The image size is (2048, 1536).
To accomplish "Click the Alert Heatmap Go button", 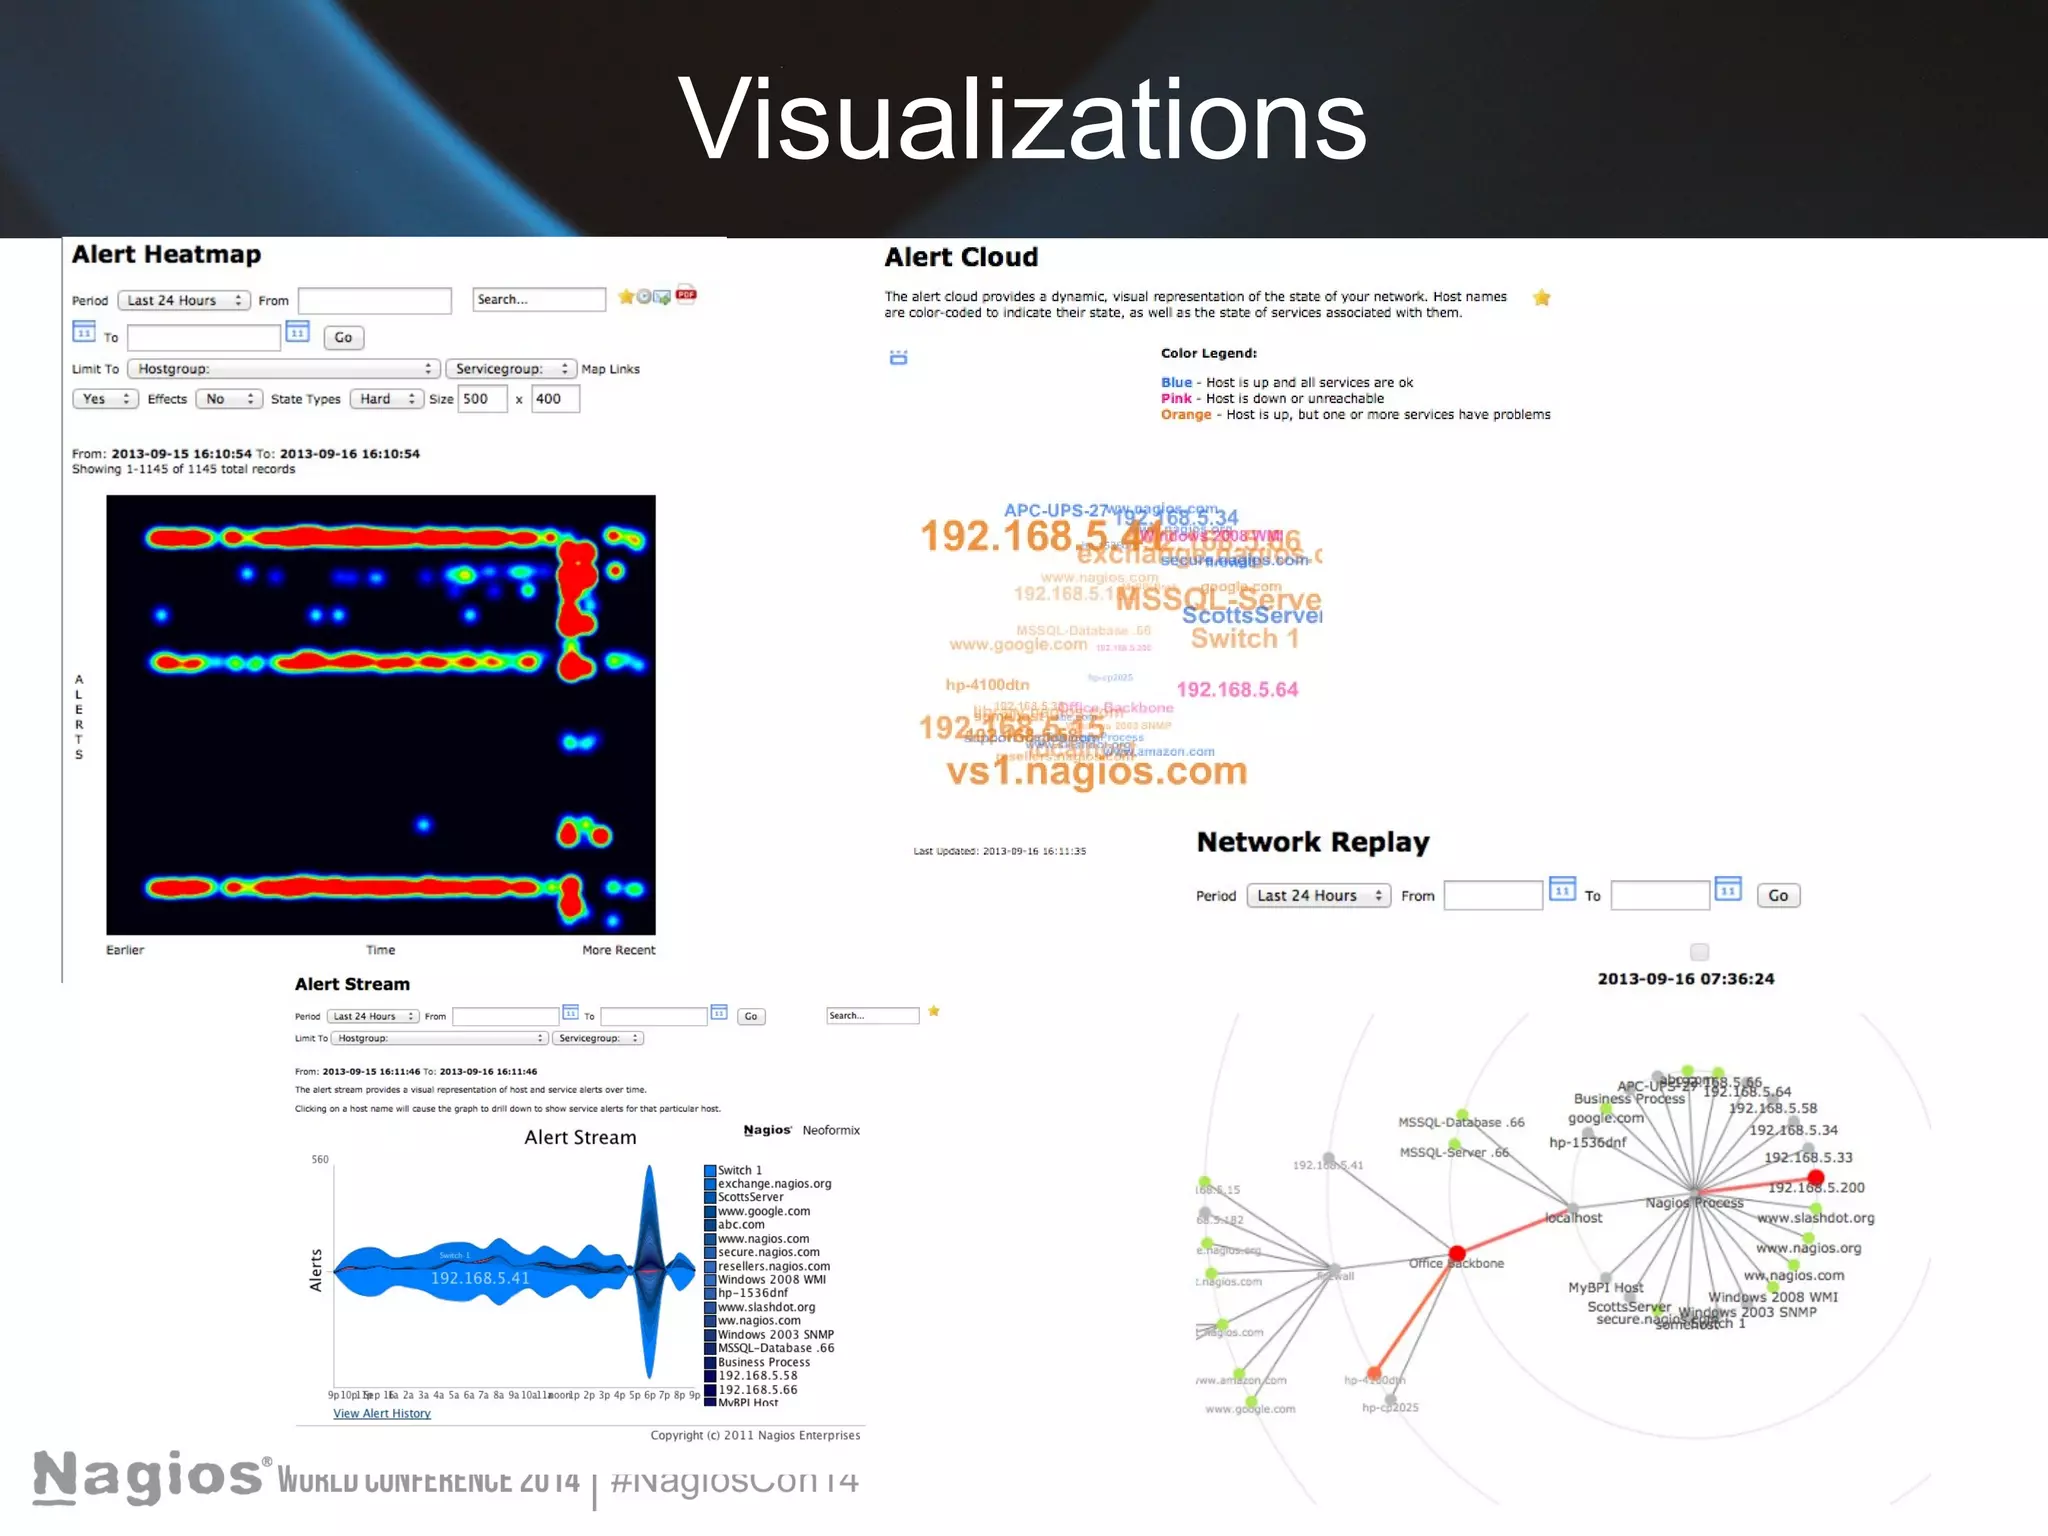I will tap(343, 338).
